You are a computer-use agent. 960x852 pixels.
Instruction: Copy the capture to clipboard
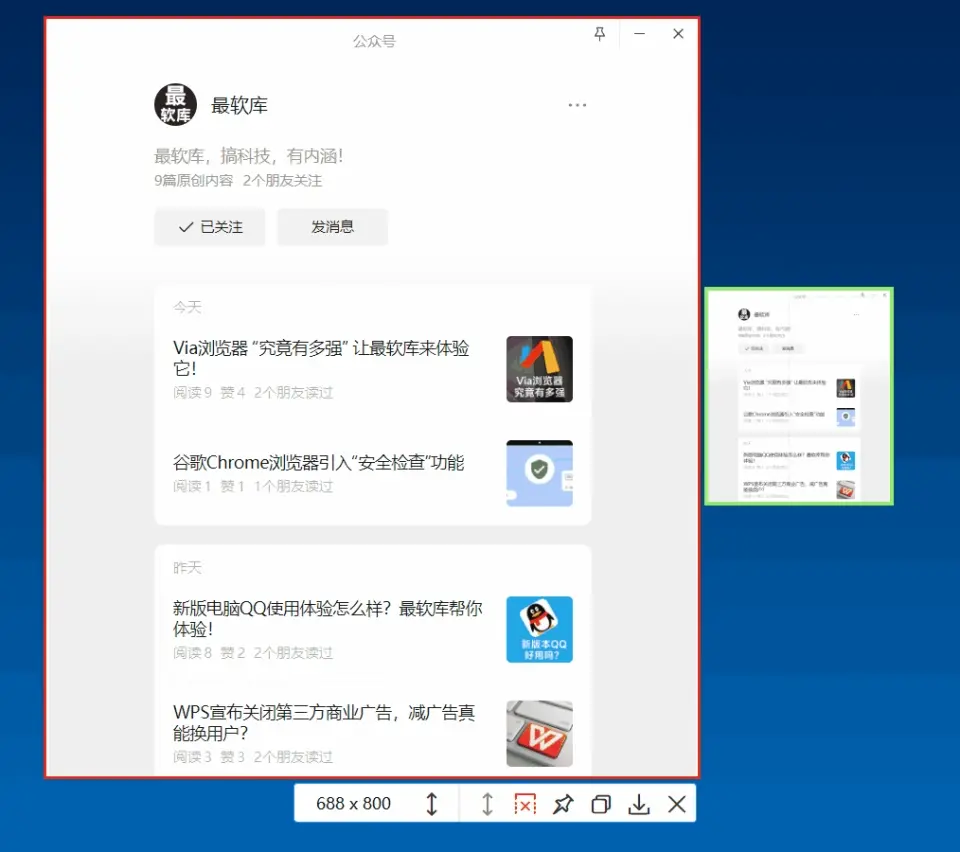[x=601, y=804]
